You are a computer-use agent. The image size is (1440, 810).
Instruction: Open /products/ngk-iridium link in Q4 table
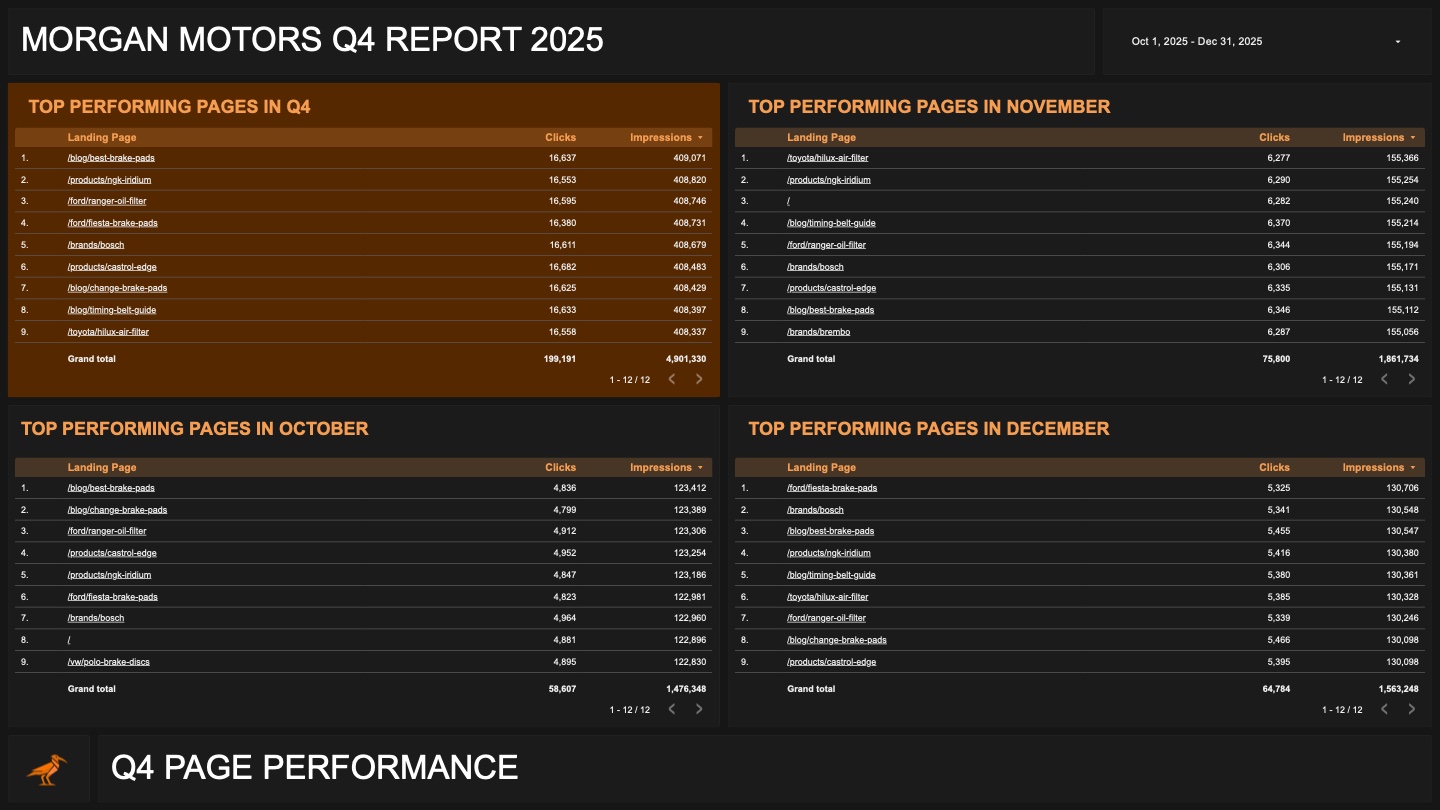(109, 180)
